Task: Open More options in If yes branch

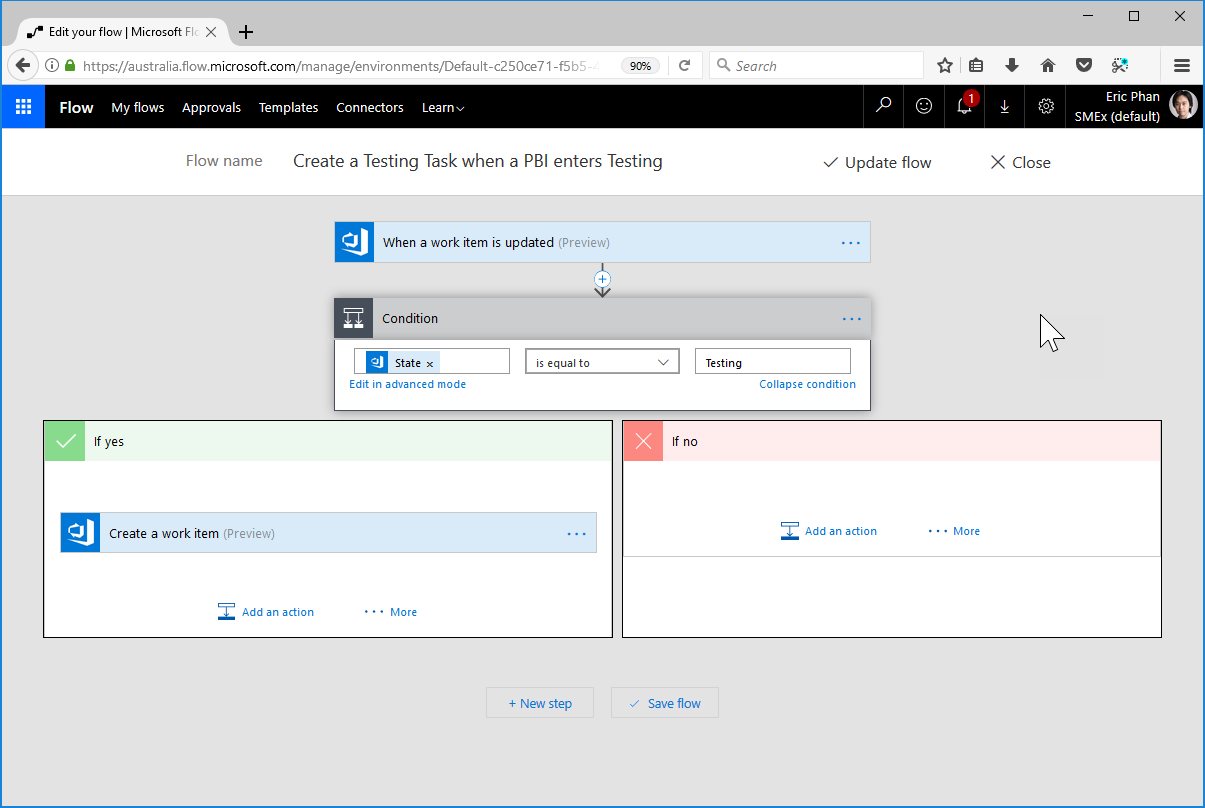Action: tap(391, 612)
